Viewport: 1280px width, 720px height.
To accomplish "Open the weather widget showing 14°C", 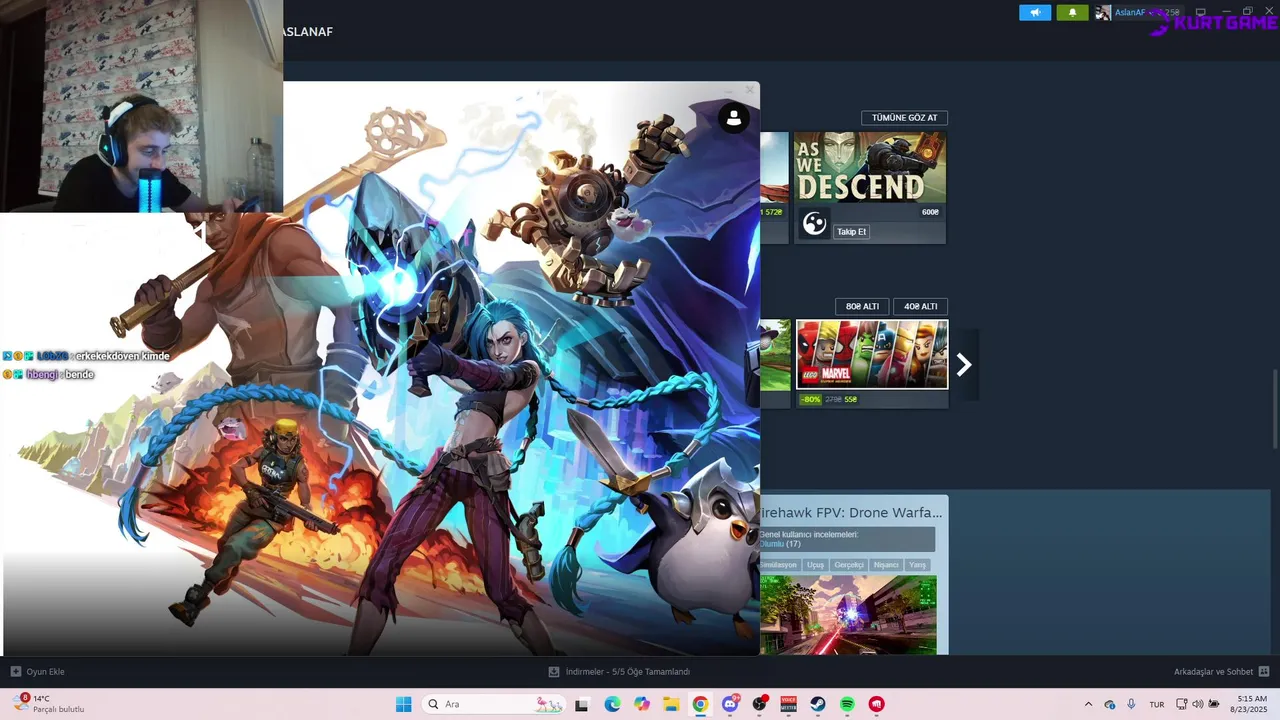I will pos(48,704).
